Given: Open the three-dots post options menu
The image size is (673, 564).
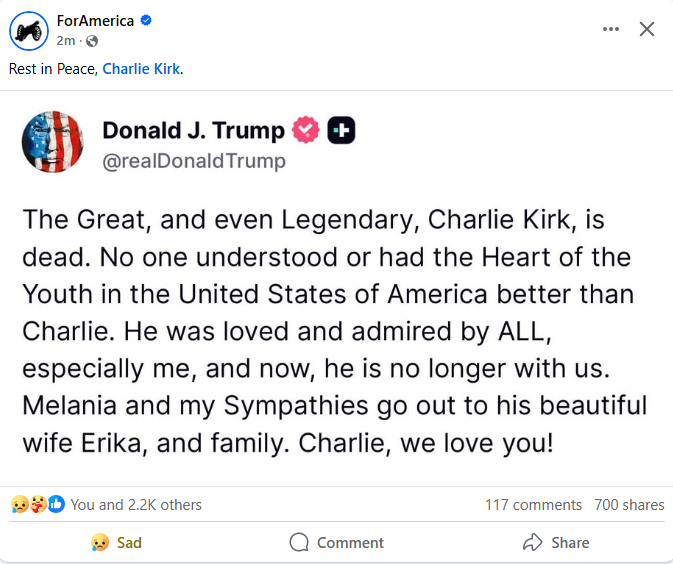Looking at the screenshot, I should pyautogui.click(x=611, y=30).
